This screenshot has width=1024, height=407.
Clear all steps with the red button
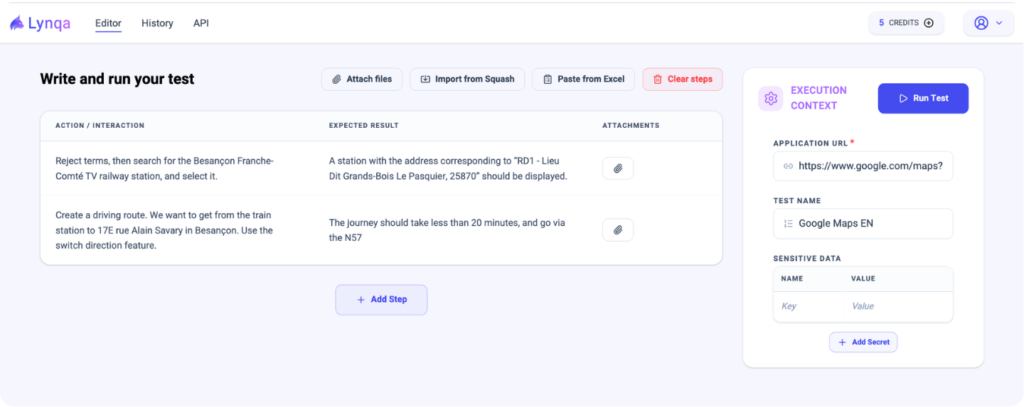point(682,79)
